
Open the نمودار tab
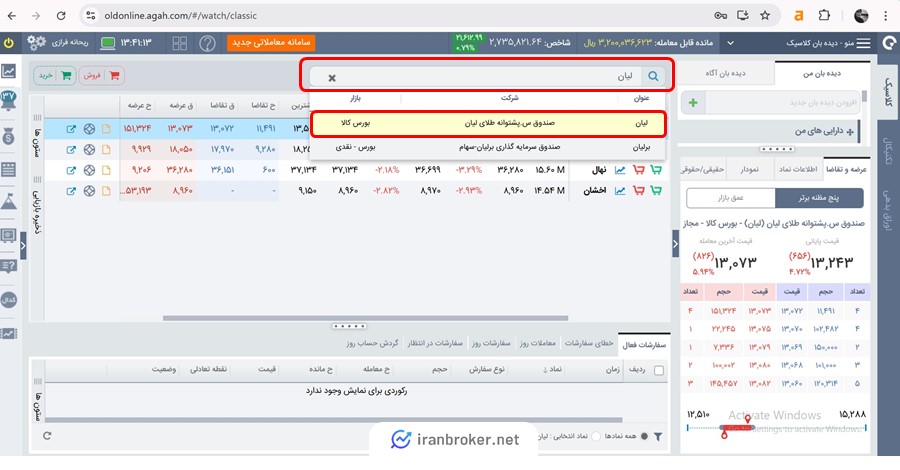point(749,169)
